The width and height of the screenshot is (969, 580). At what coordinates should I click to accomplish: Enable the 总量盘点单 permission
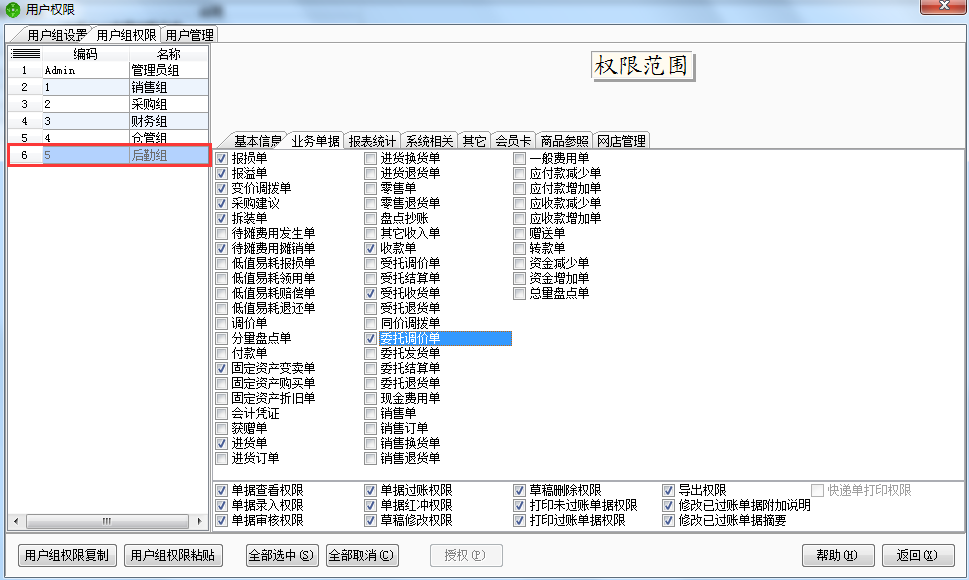pos(517,292)
